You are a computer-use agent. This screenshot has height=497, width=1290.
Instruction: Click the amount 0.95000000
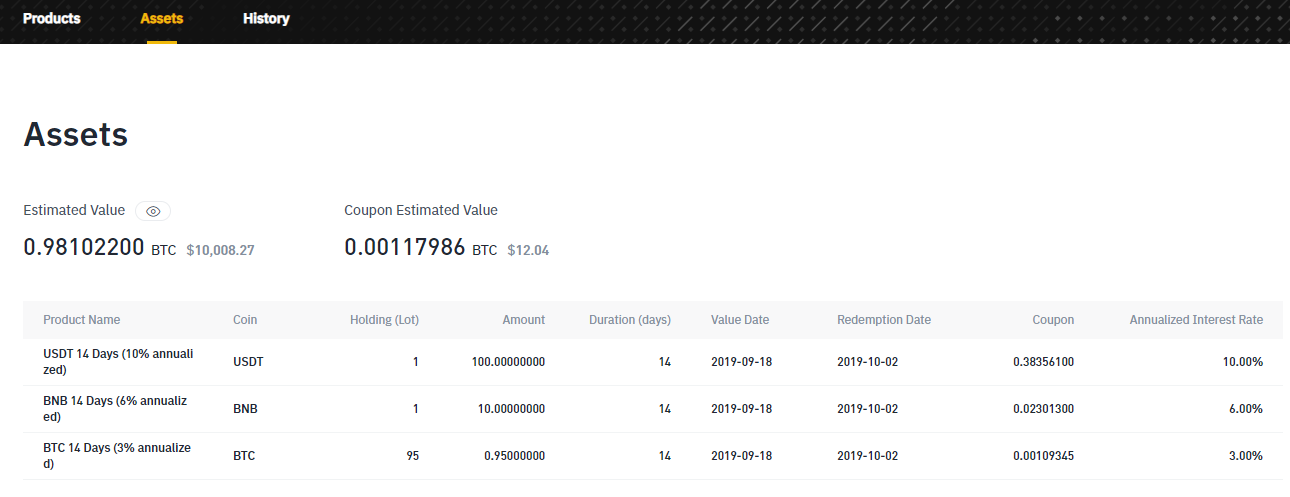tap(514, 456)
